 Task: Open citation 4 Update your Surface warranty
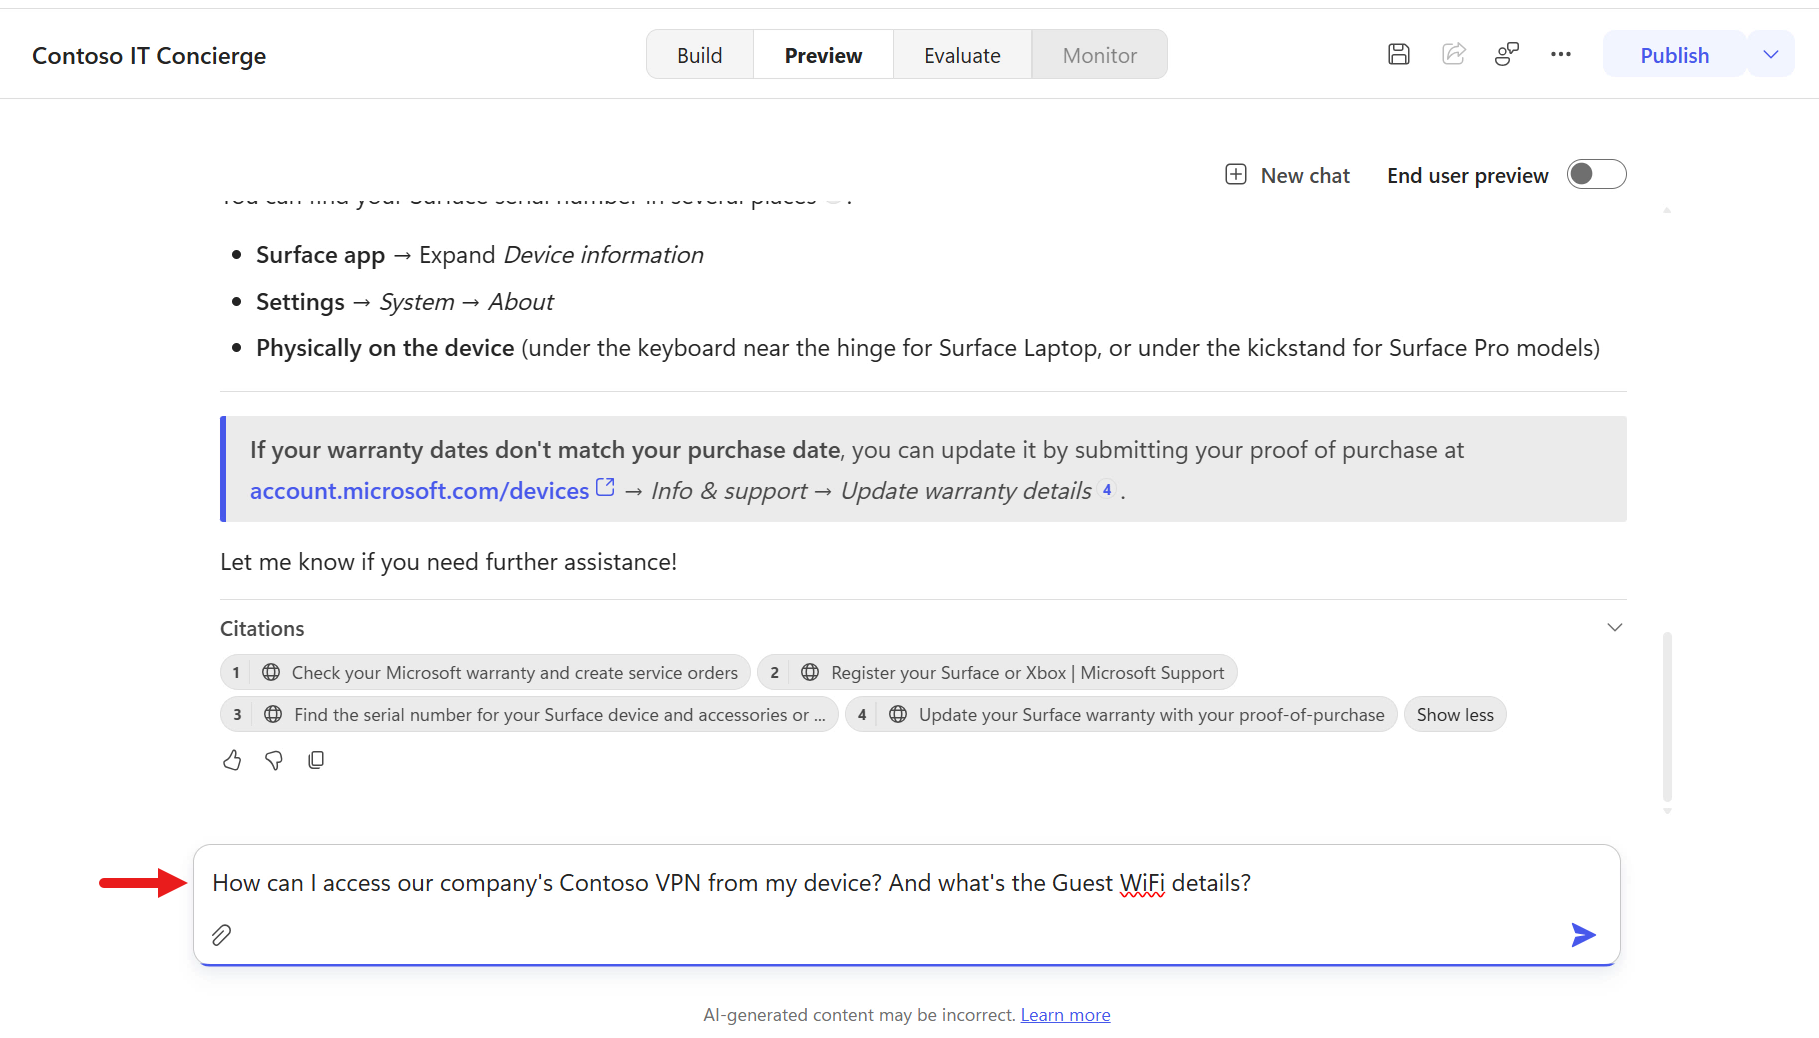(1121, 715)
